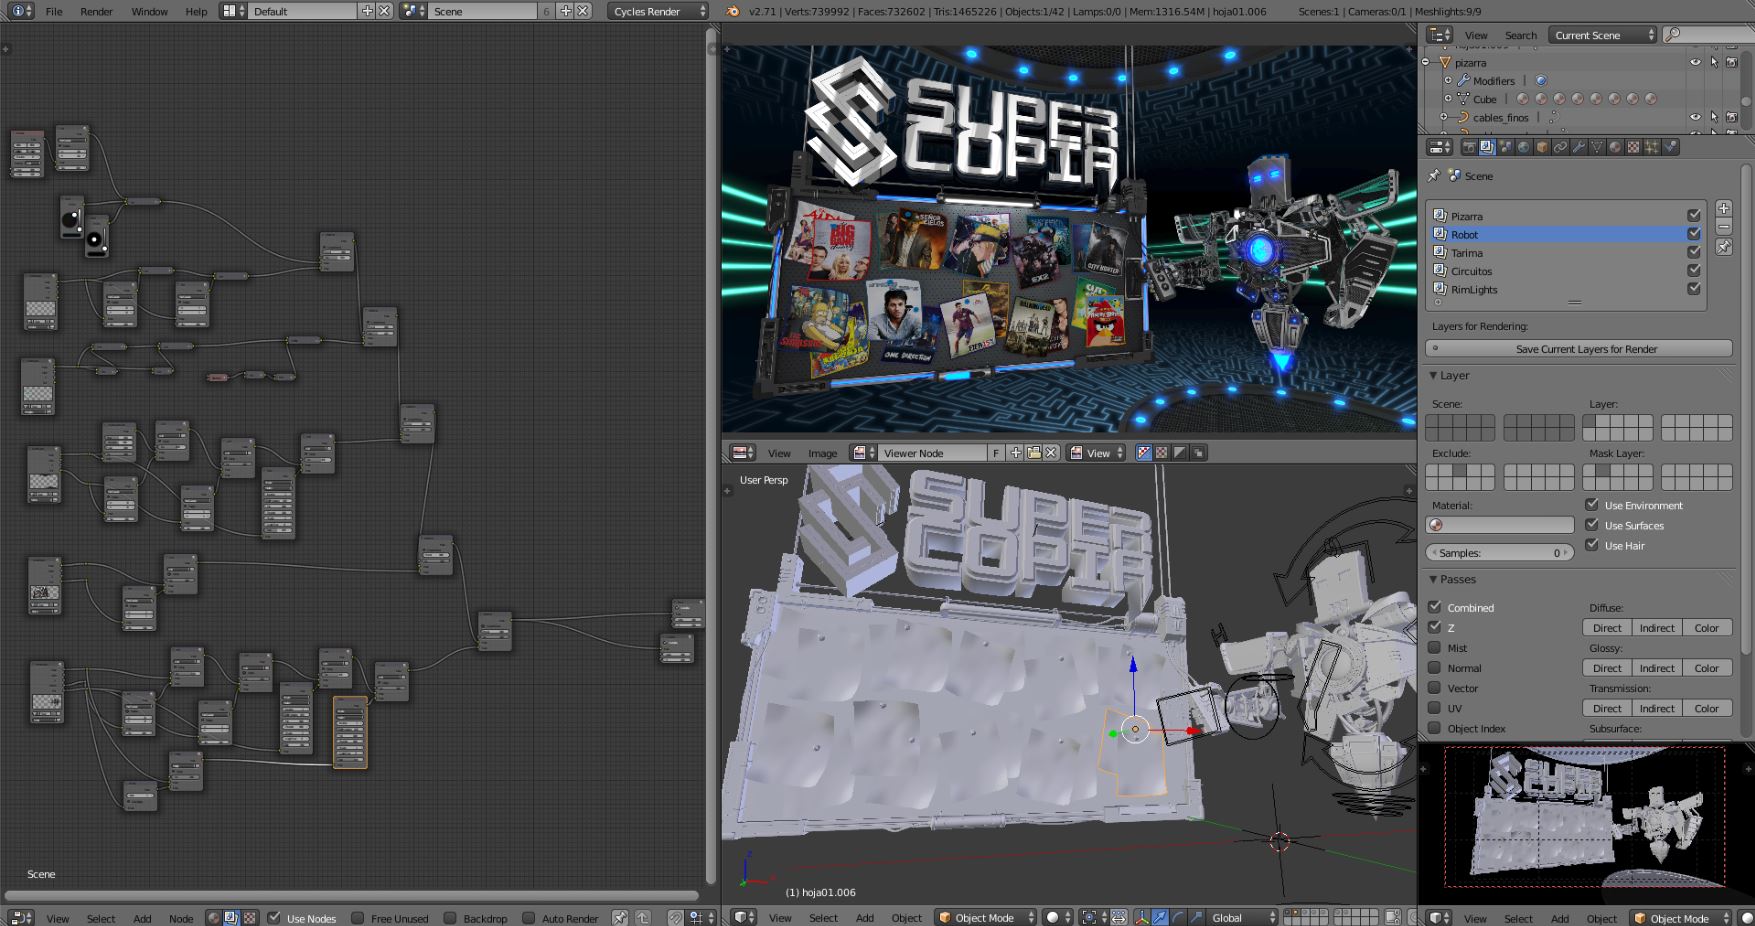Open the Current Scene outliner filter dropdown
Image resolution: width=1755 pixels, height=926 pixels.
pyautogui.click(x=1603, y=35)
